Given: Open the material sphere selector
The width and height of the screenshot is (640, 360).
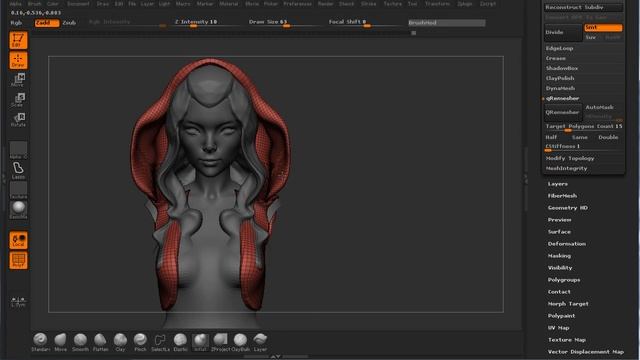Looking at the screenshot, I should point(18,210).
